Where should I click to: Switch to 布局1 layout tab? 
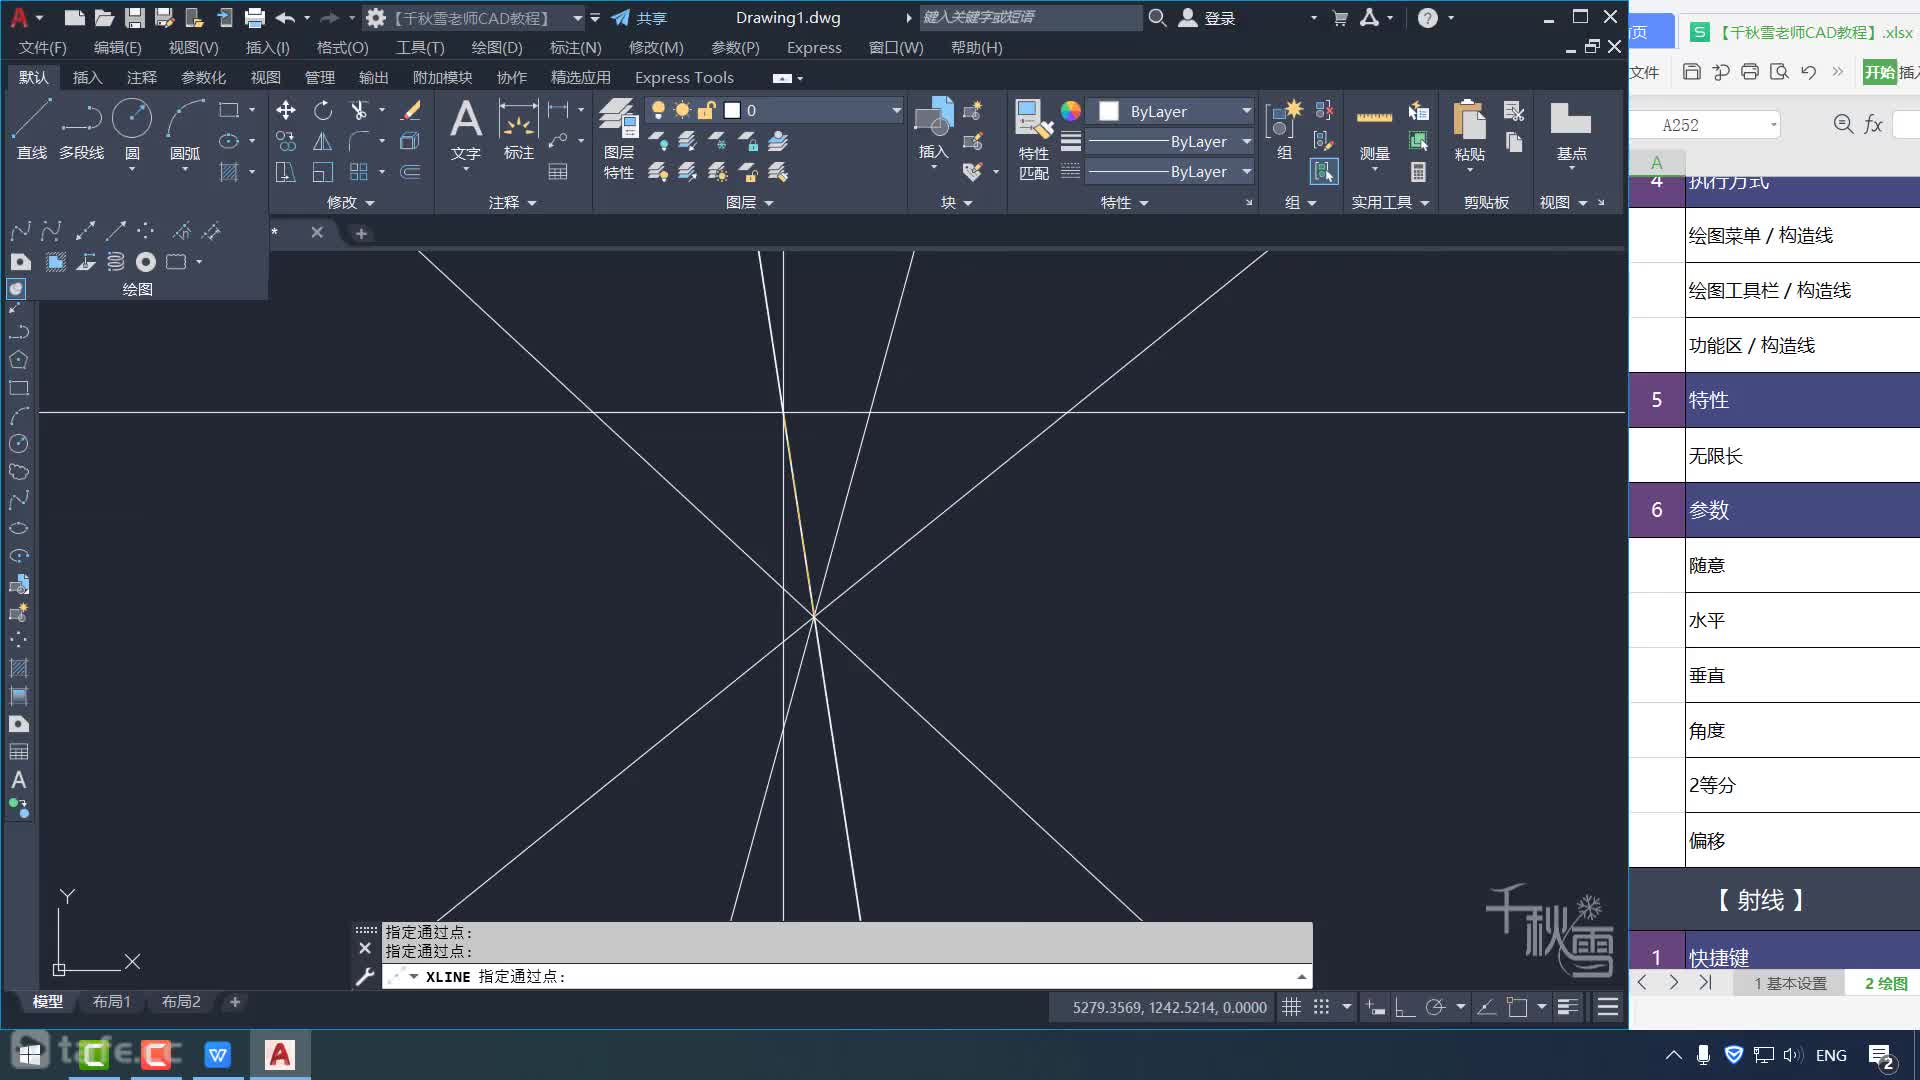(111, 1001)
